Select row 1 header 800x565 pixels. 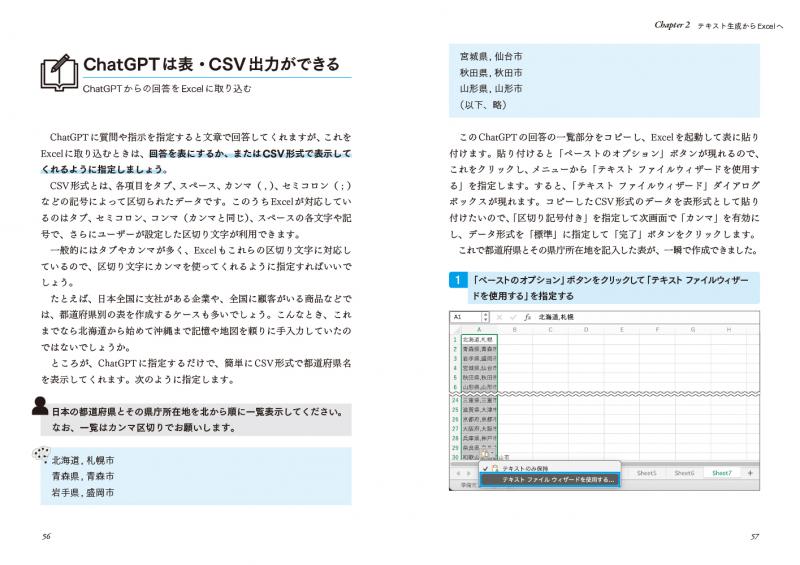[x=455, y=339]
